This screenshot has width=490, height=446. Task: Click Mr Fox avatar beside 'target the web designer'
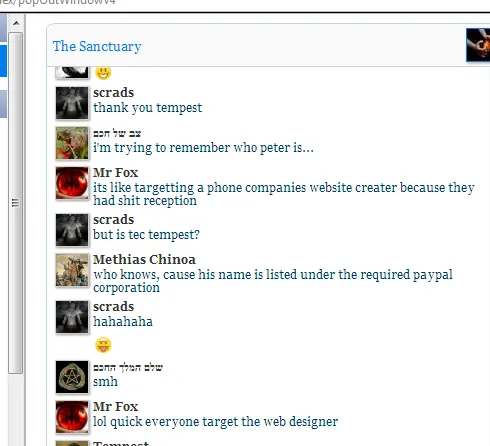pyautogui.click(x=72, y=417)
